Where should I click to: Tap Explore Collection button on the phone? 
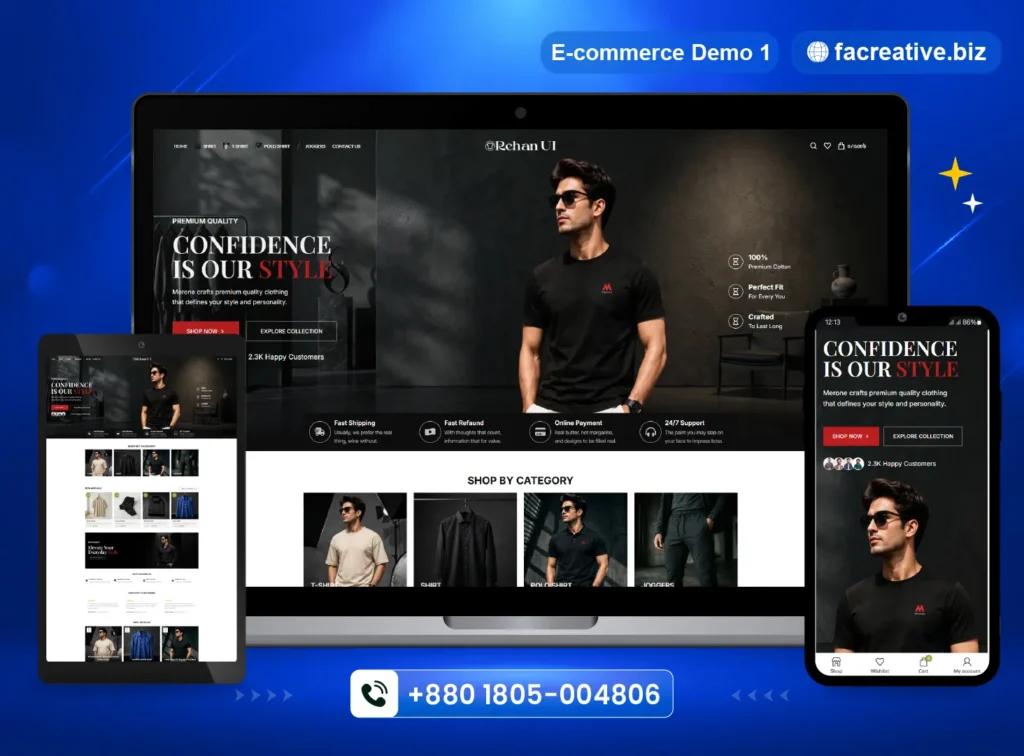click(x=923, y=436)
